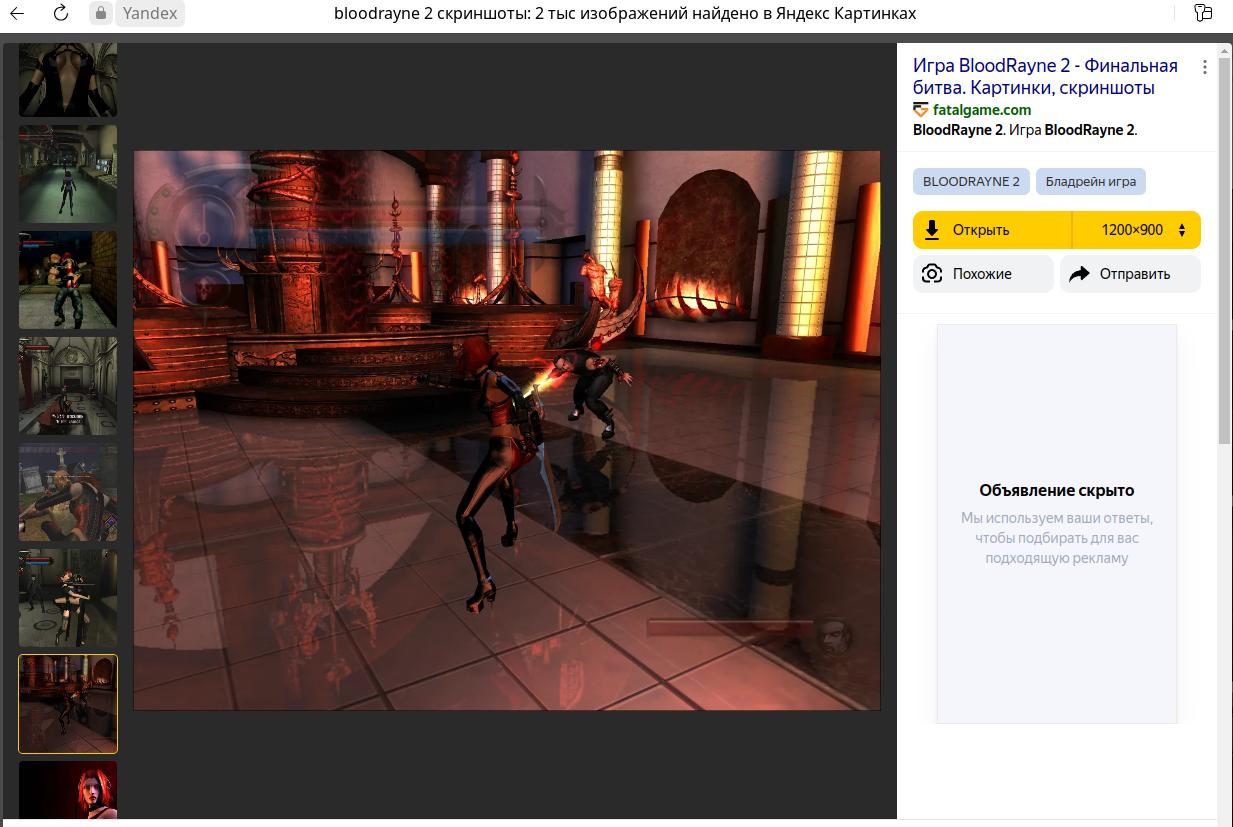Screen dimensions: 1233x827
Task: Select the top thumbnail showing a black outfit
Action: 68,80
